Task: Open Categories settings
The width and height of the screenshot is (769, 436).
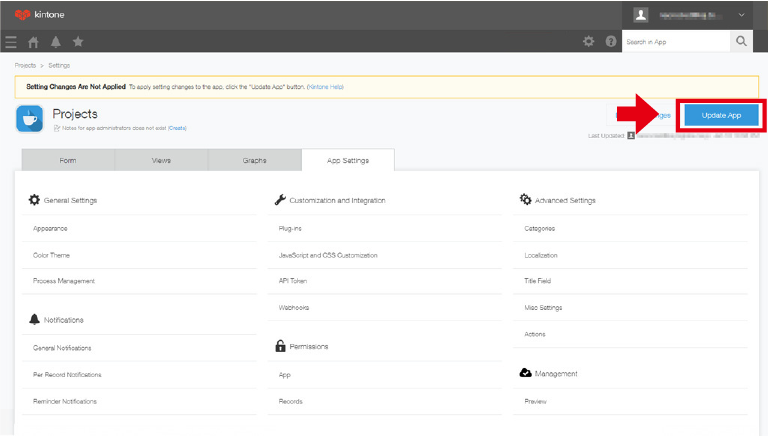Action: tap(539, 229)
